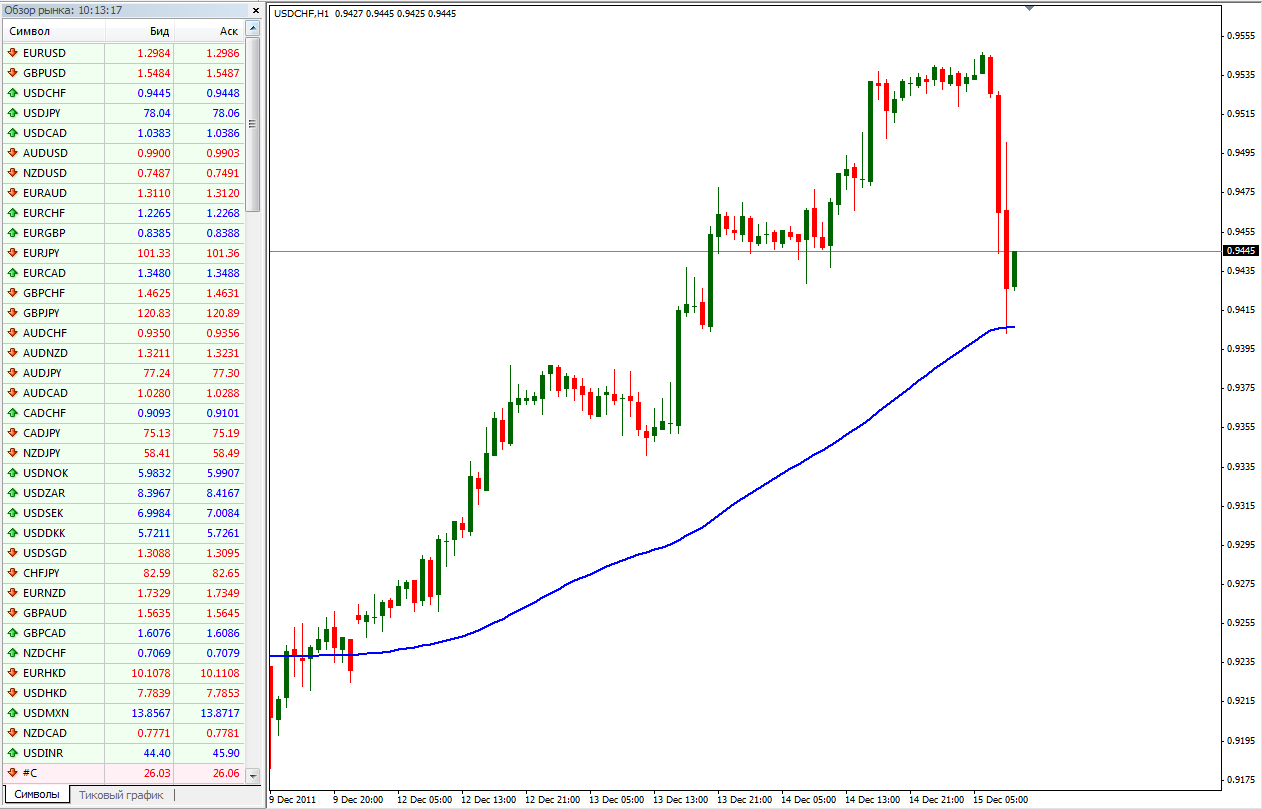1262x809 pixels.
Task: Select the GBPAUD symbol name
Action: click(45, 613)
